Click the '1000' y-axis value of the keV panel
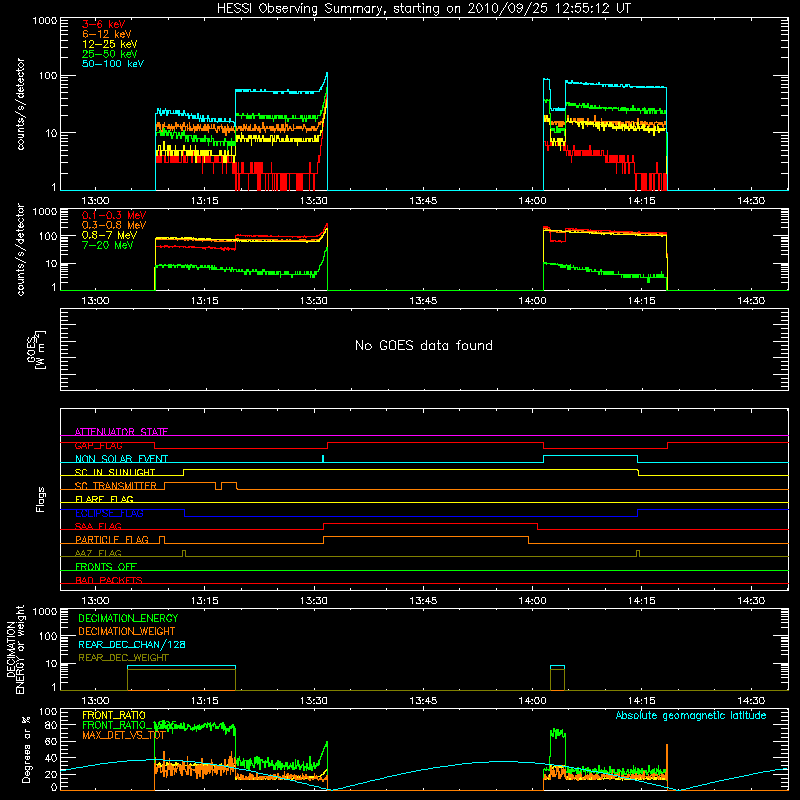The image size is (800, 800). [44, 21]
